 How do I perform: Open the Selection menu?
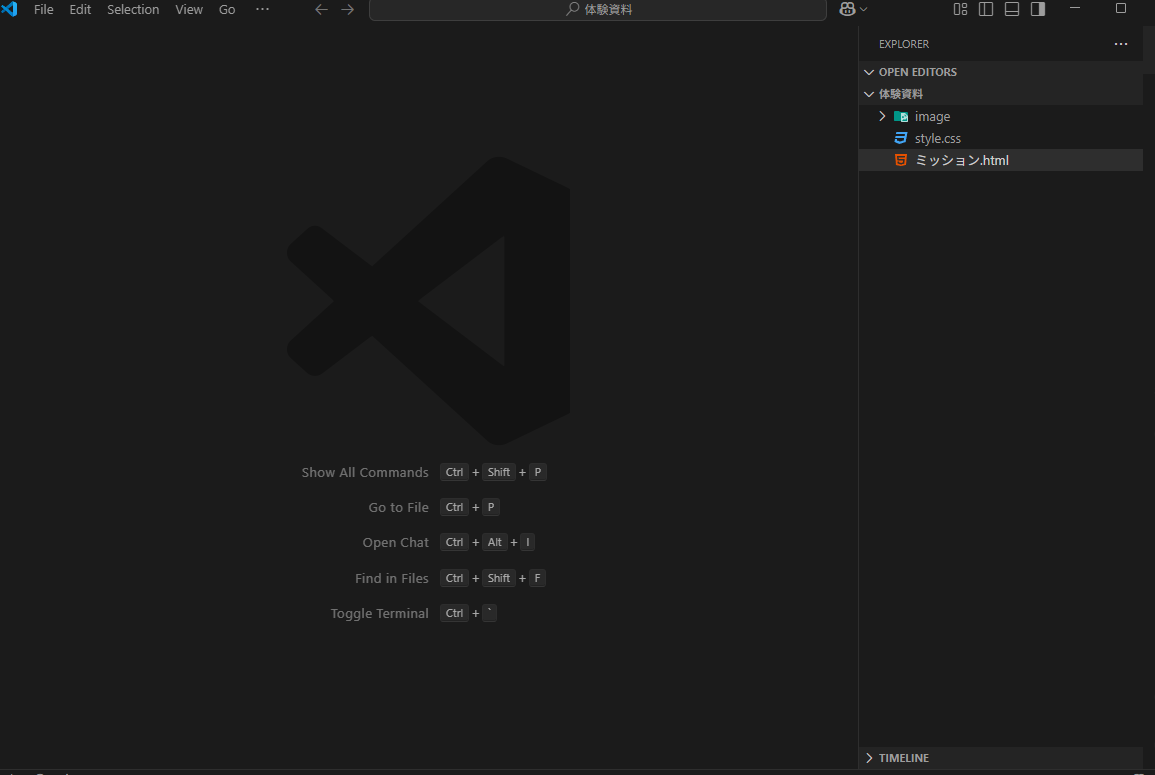tap(133, 10)
